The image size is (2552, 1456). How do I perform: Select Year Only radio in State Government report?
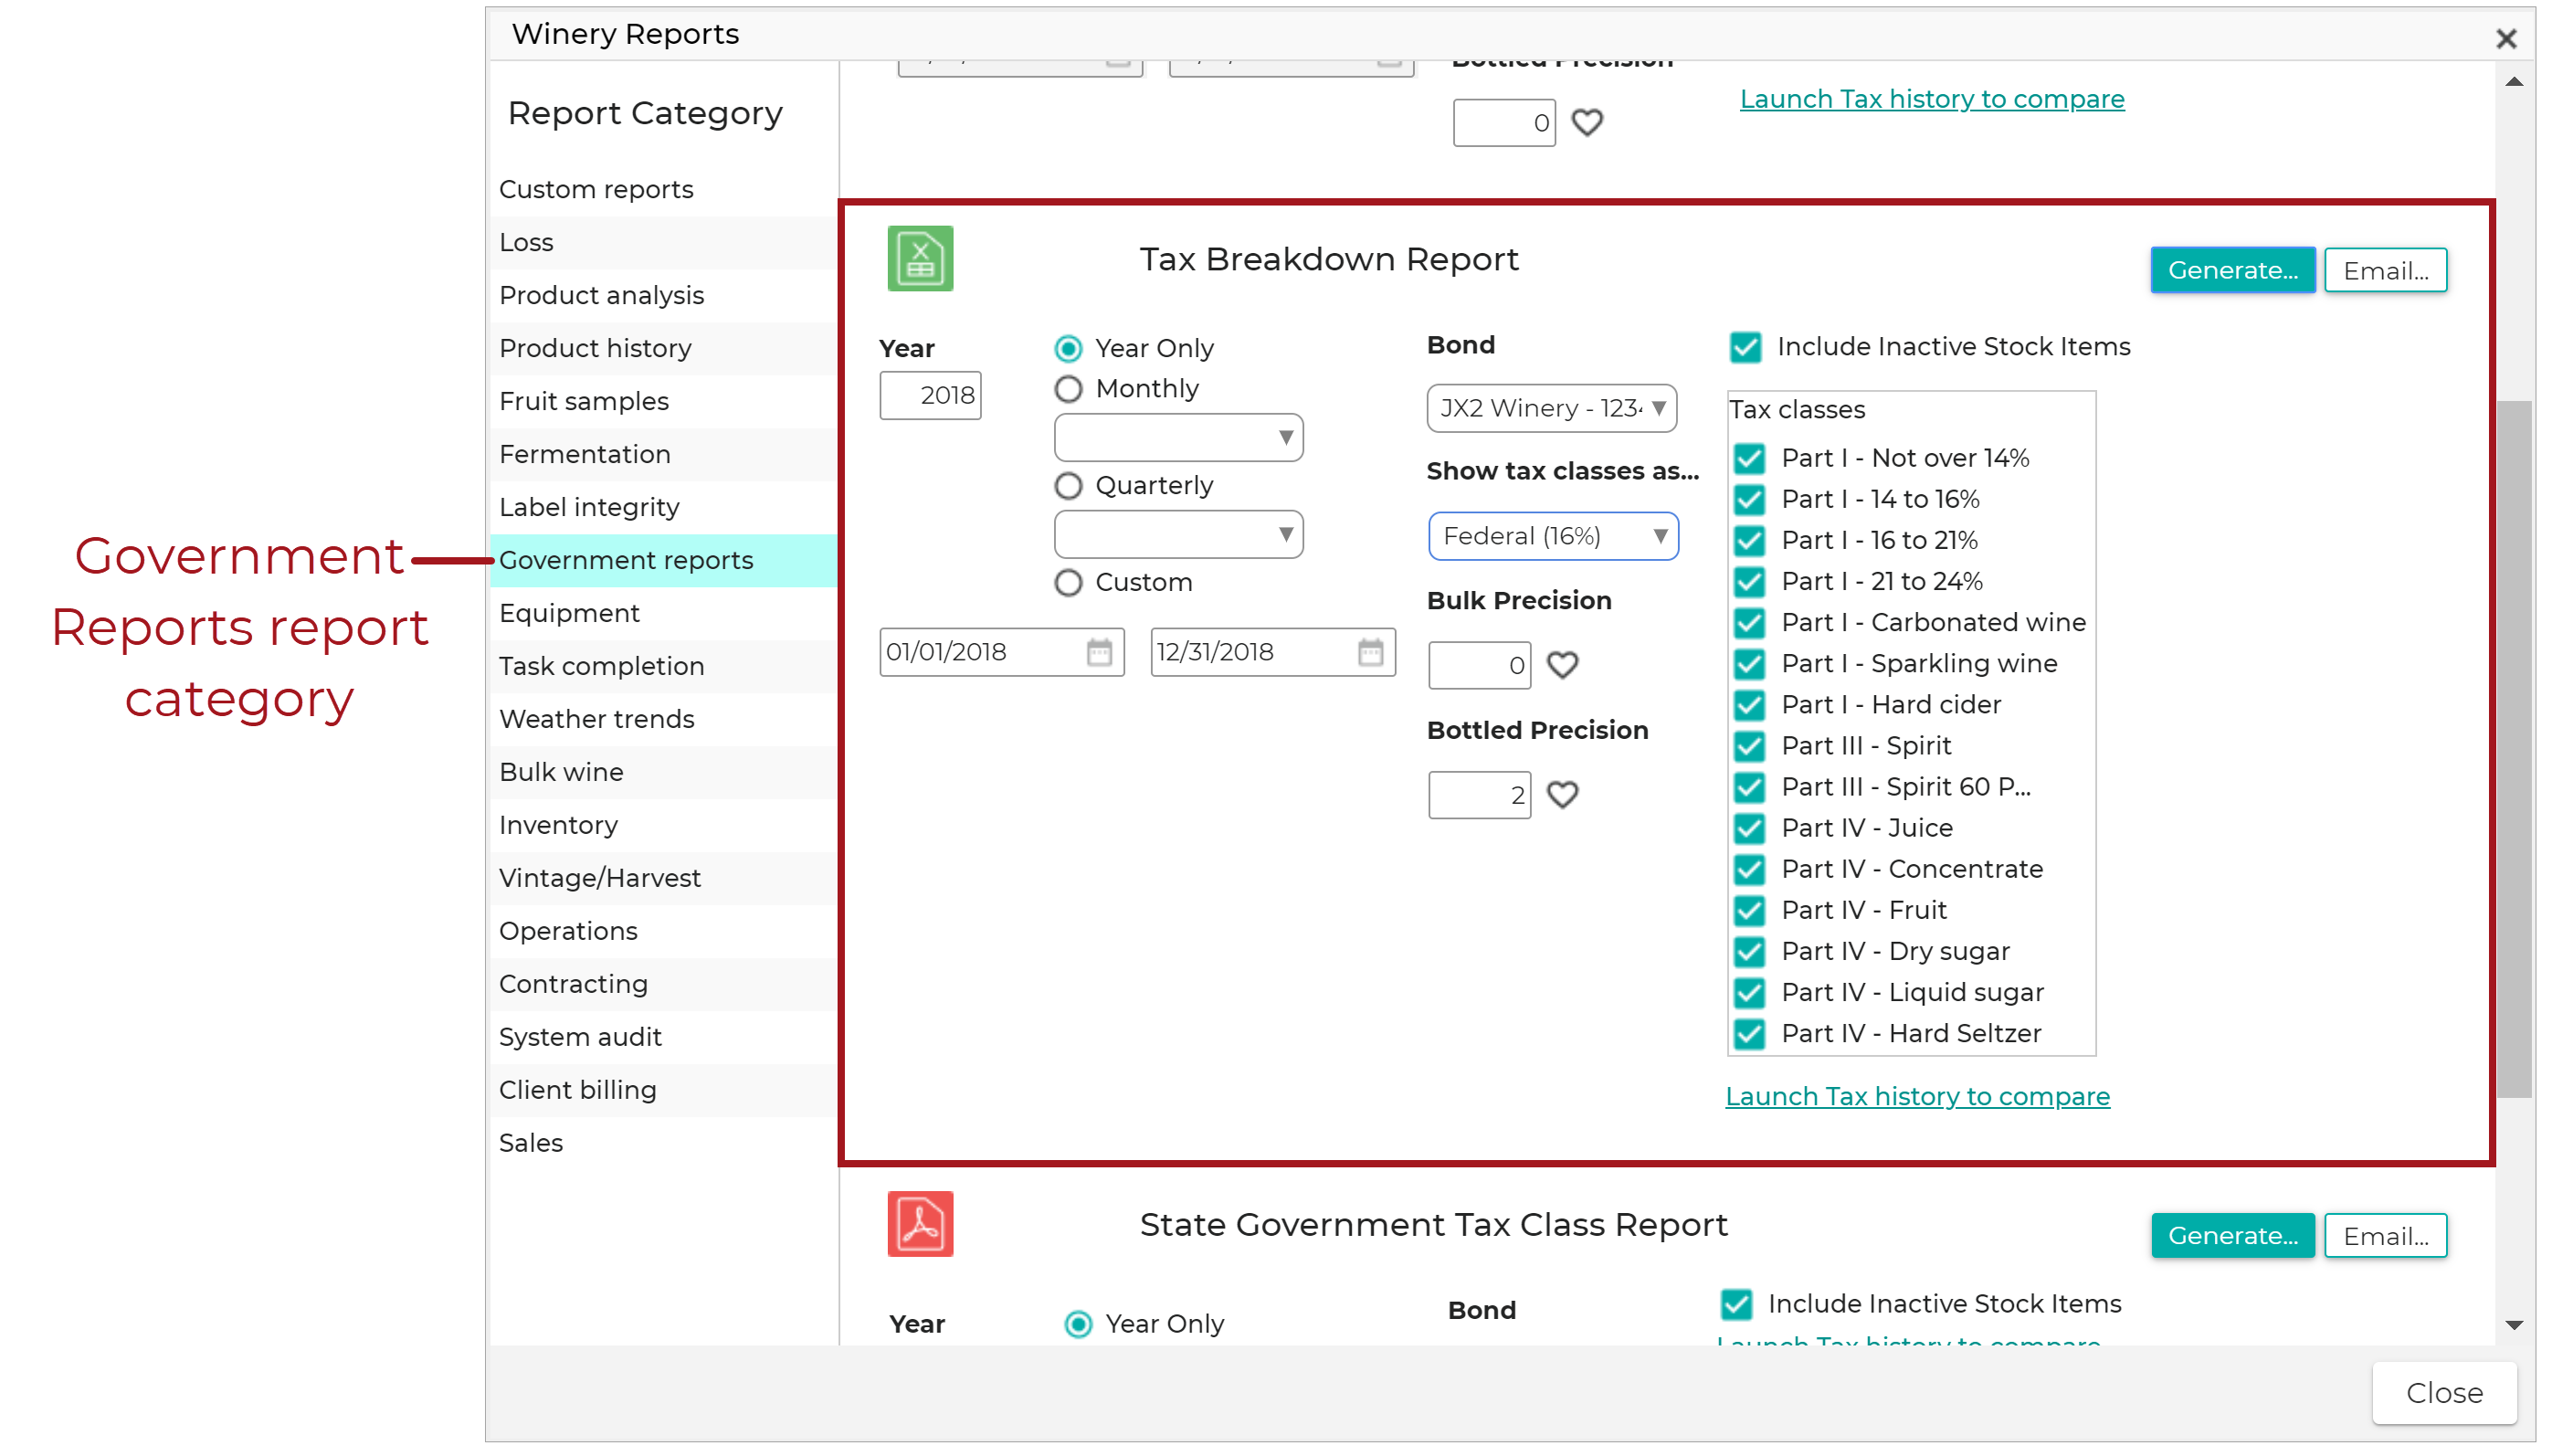click(1078, 1325)
